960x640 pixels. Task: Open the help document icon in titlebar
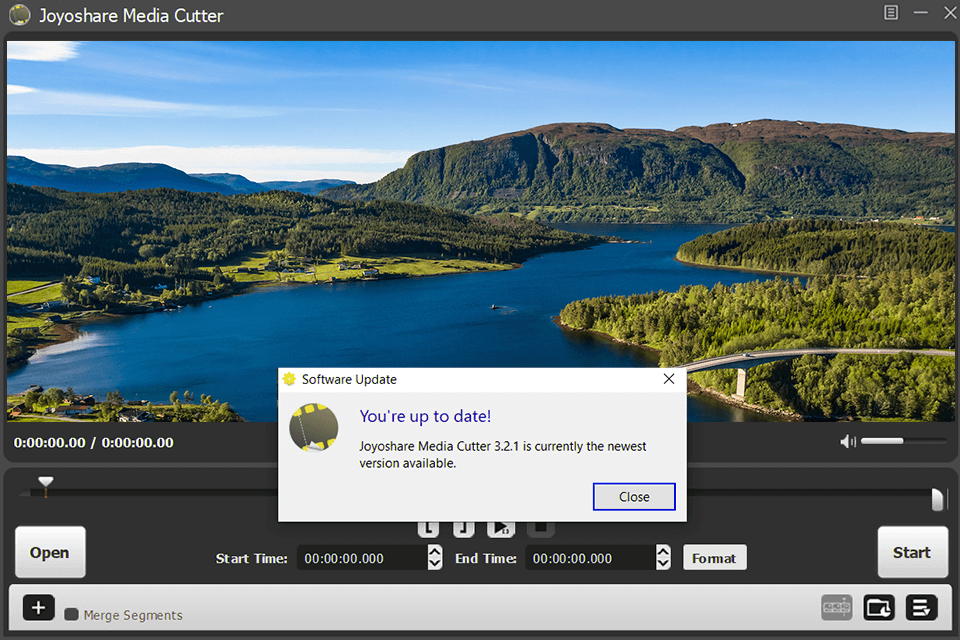click(890, 13)
